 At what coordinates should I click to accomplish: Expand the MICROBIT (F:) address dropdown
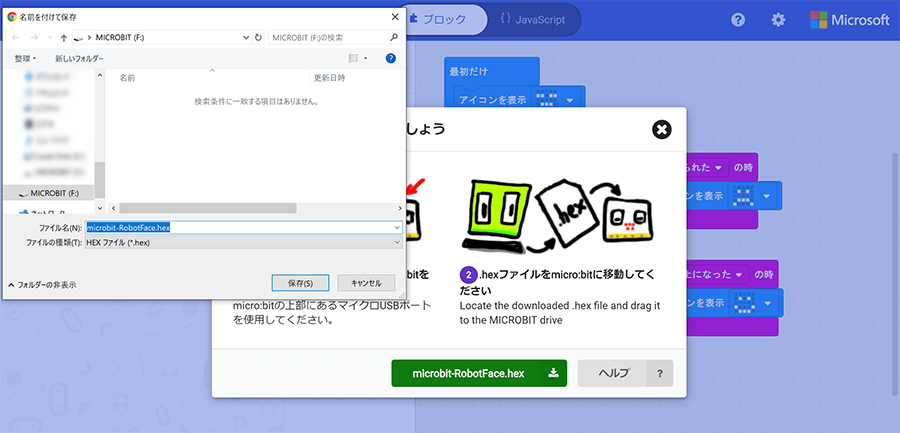(x=246, y=38)
